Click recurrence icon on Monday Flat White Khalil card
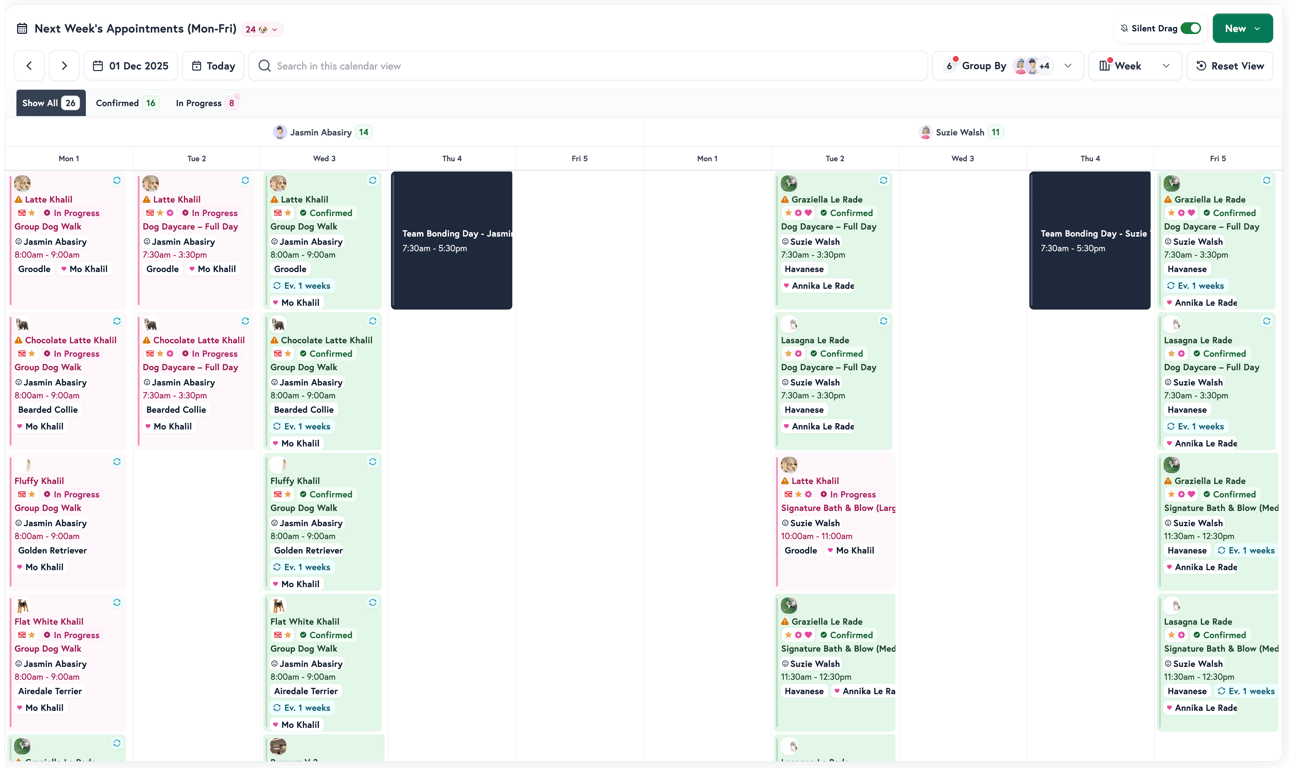Viewport: 1289px width, 768px height. click(x=117, y=603)
